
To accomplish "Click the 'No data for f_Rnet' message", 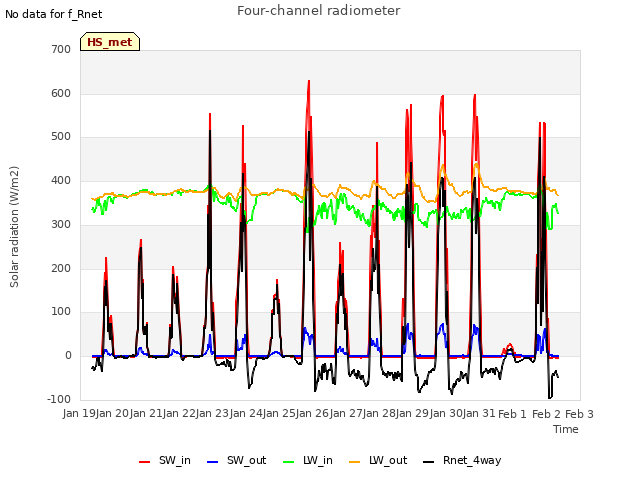I will point(53,14).
